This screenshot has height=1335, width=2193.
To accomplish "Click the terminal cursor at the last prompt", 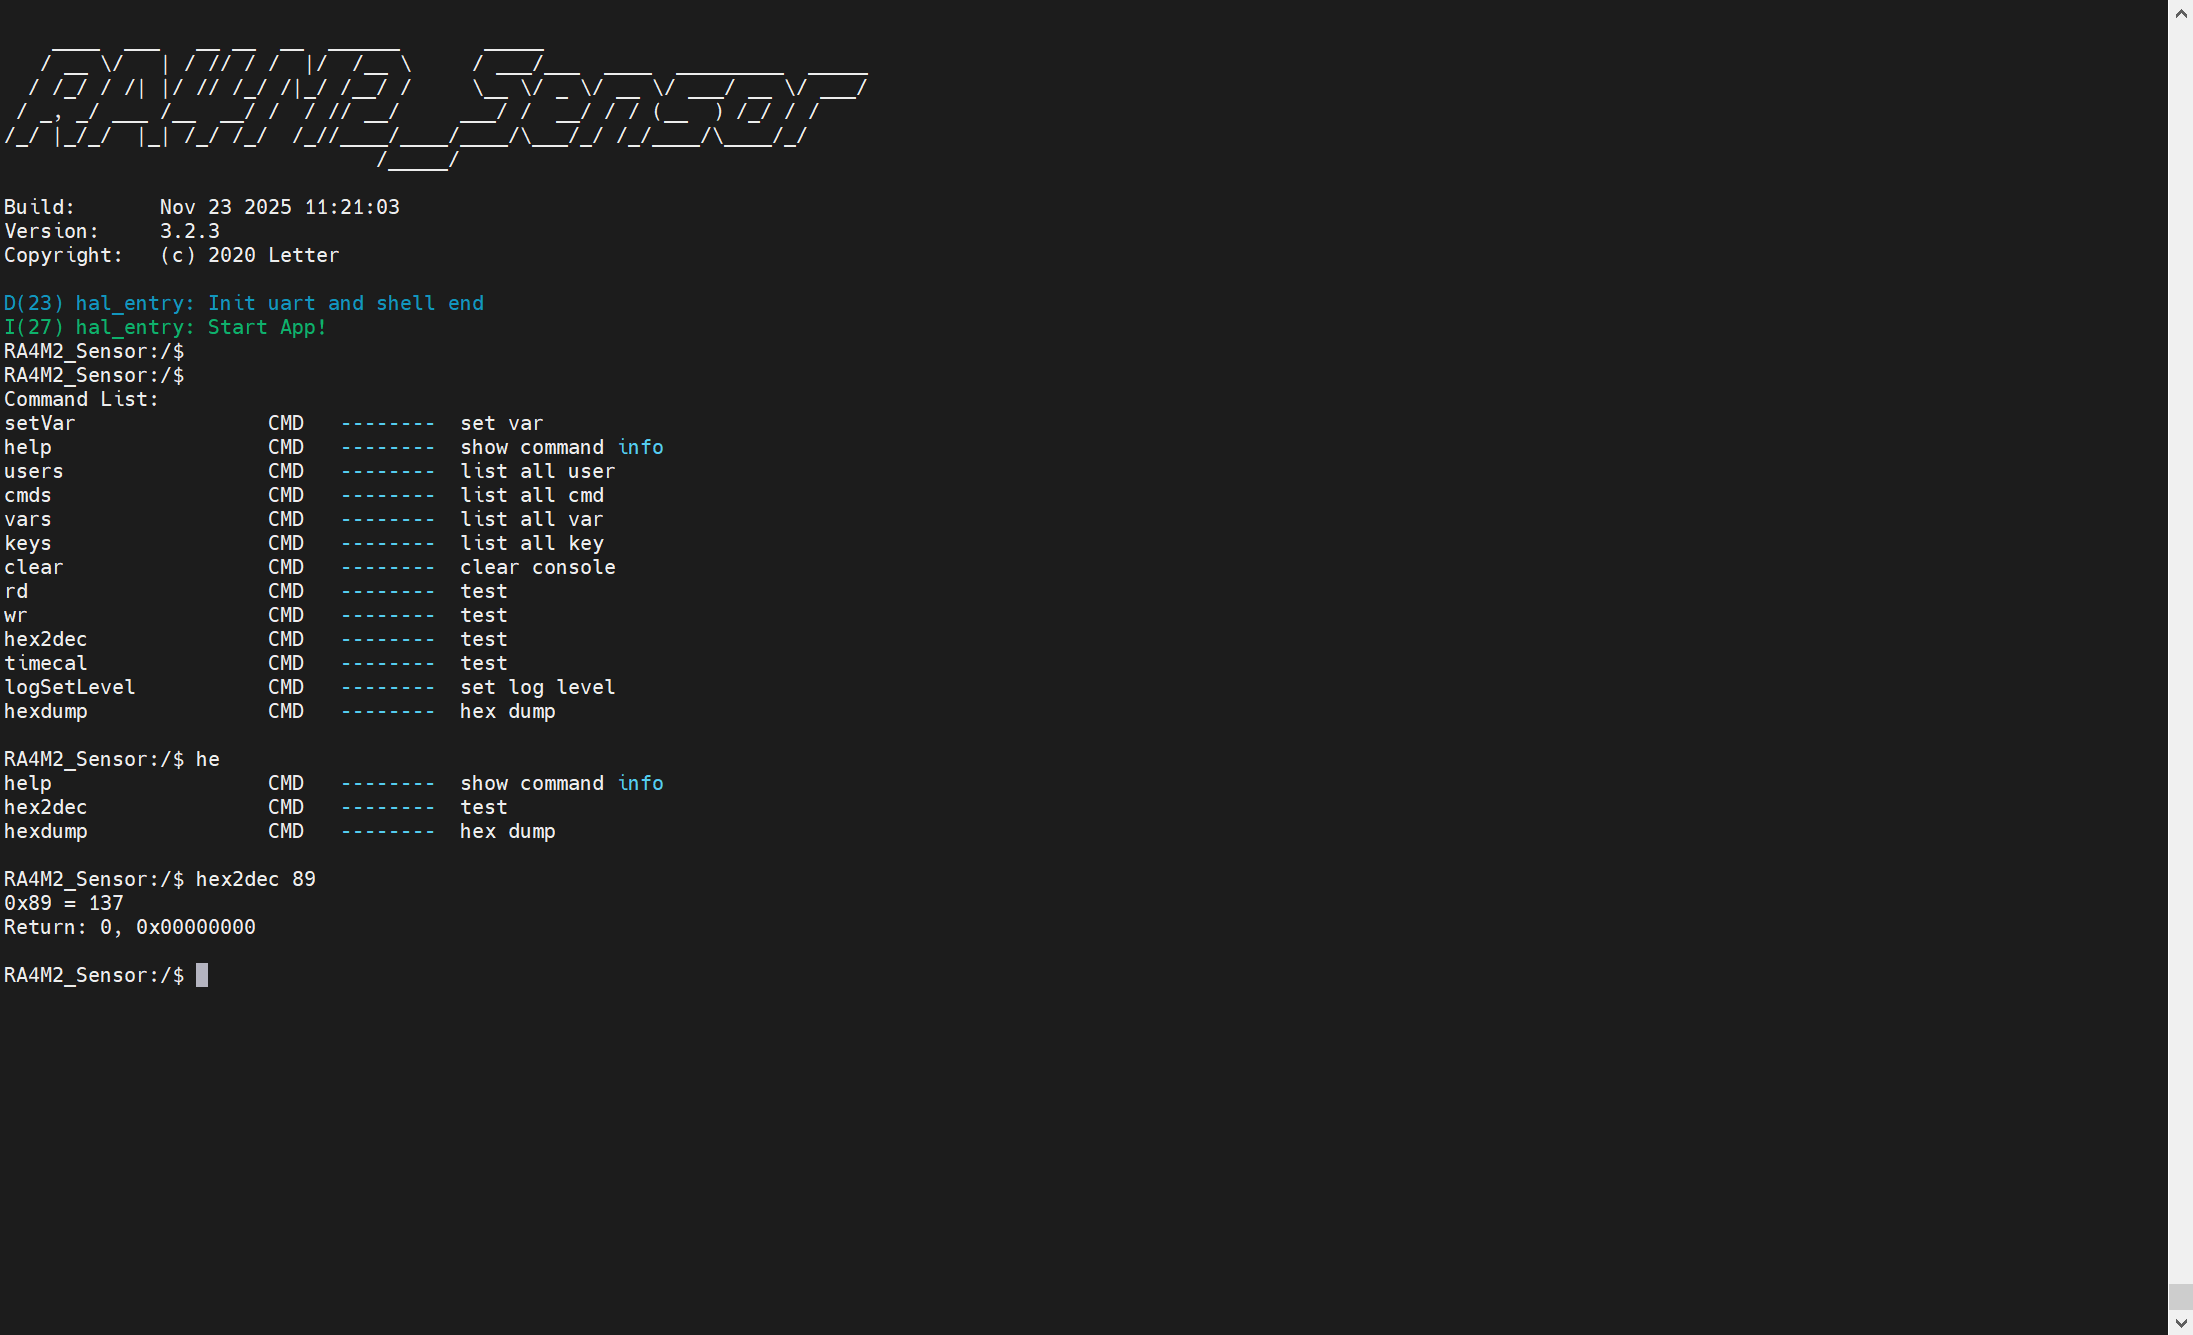I will click(x=202, y=975).
